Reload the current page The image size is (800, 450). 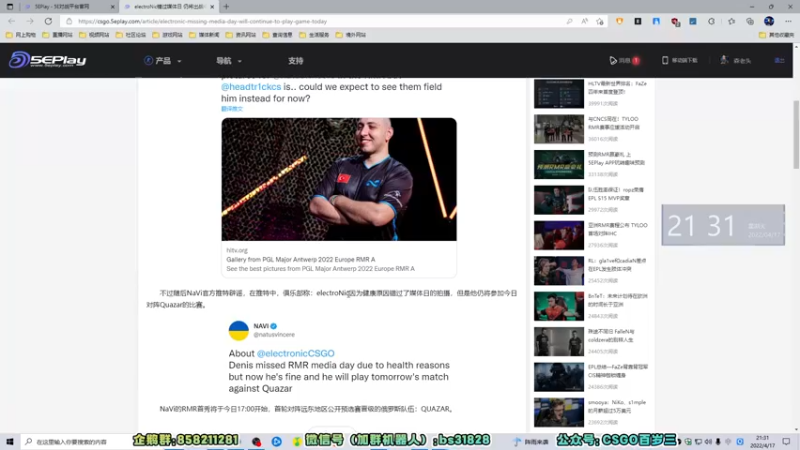click(x=48, y=21)
